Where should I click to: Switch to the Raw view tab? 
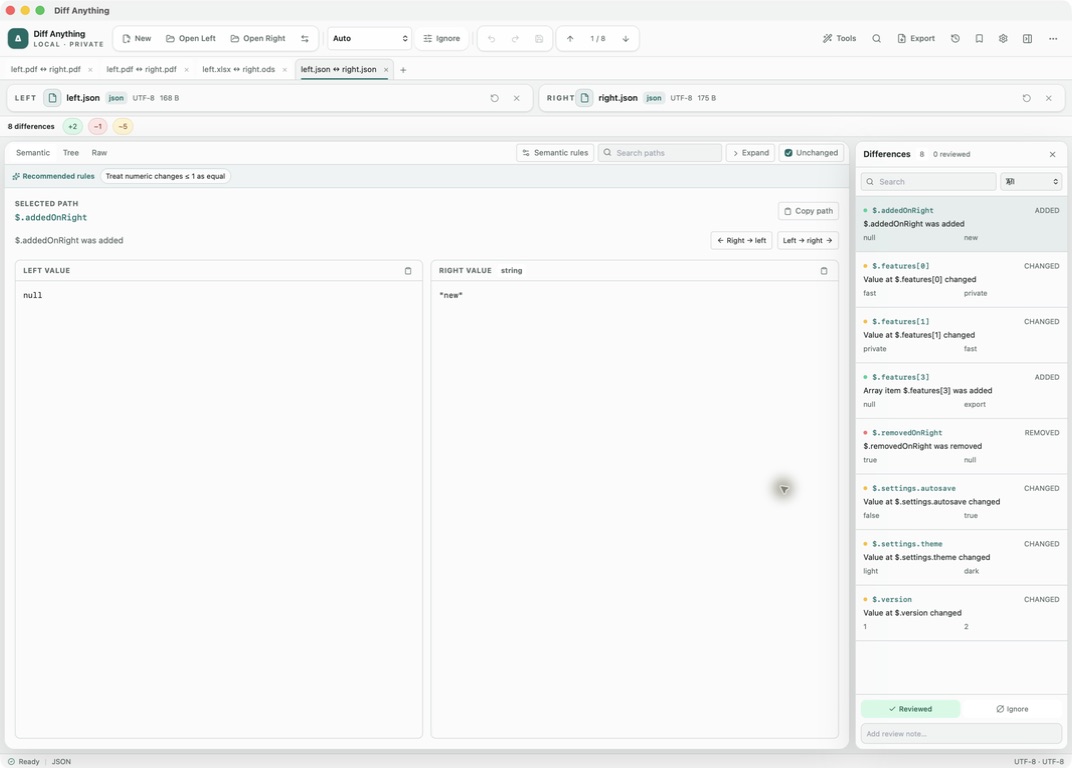[x=99, y=153]
